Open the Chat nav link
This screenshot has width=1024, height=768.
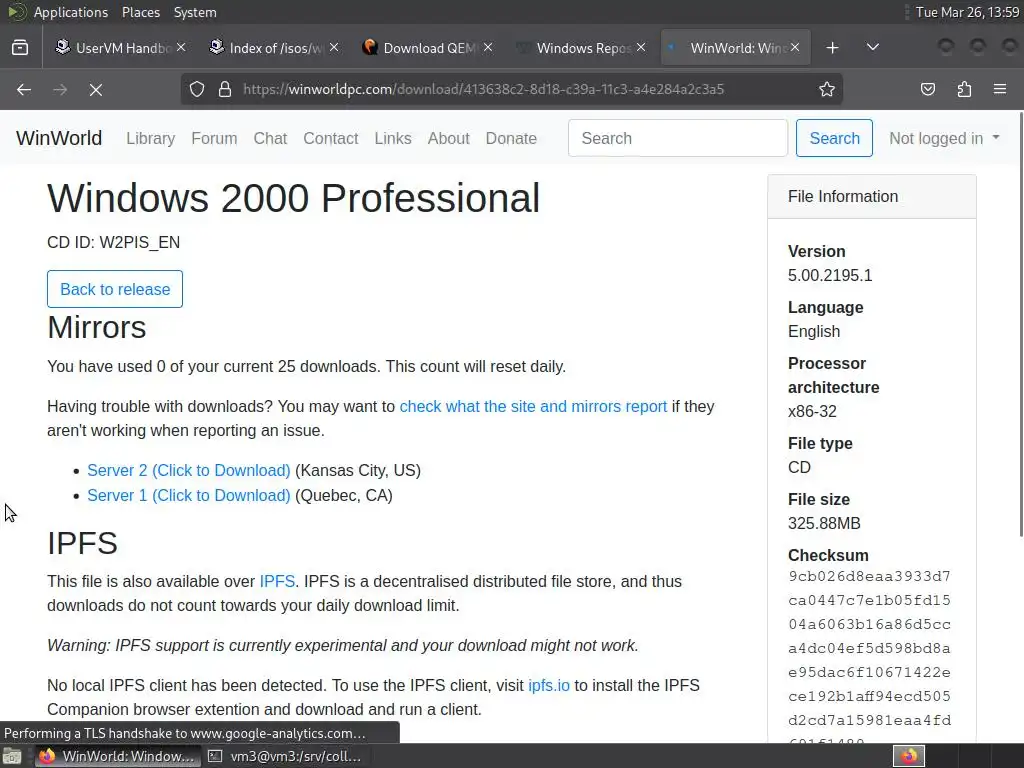coord(270,138)
